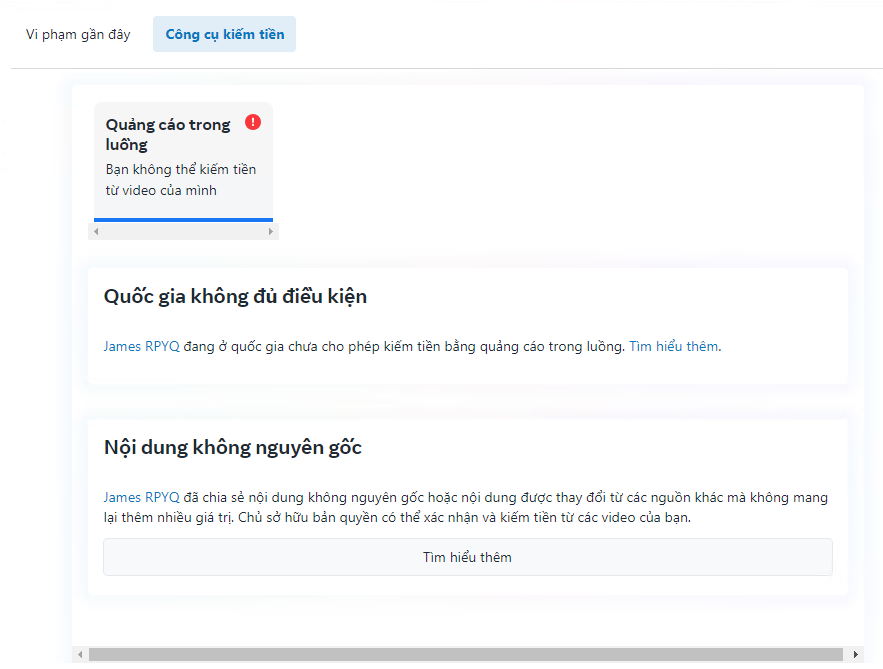Screen dimensions: 883x669
Task: Click the bottom horizontal scrollbar track
Action: click(466, 654)
